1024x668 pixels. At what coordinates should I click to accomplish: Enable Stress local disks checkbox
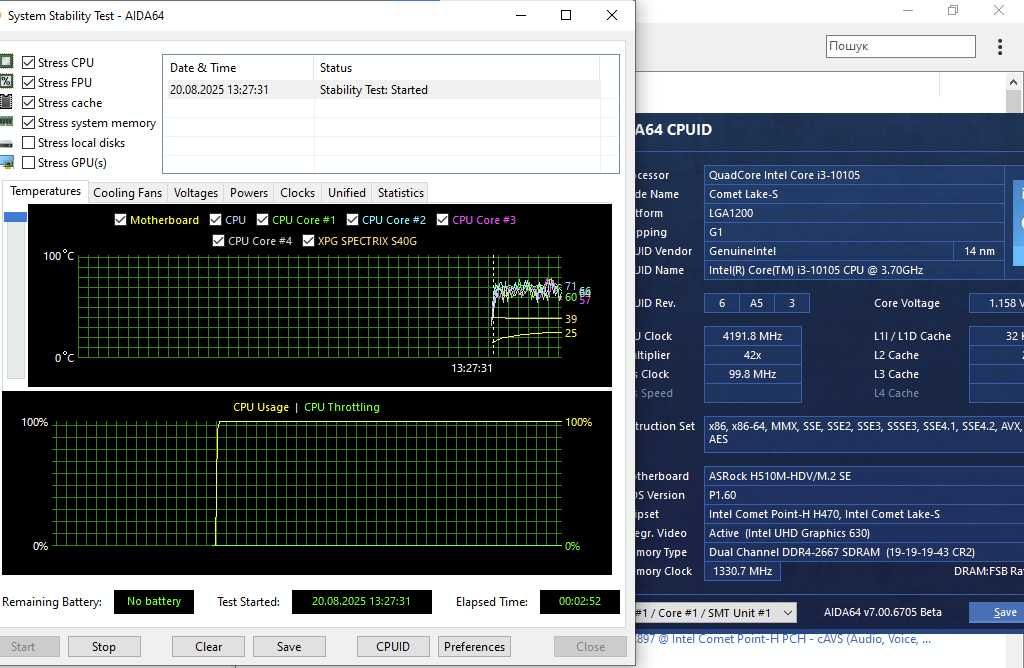pos(28,142)
